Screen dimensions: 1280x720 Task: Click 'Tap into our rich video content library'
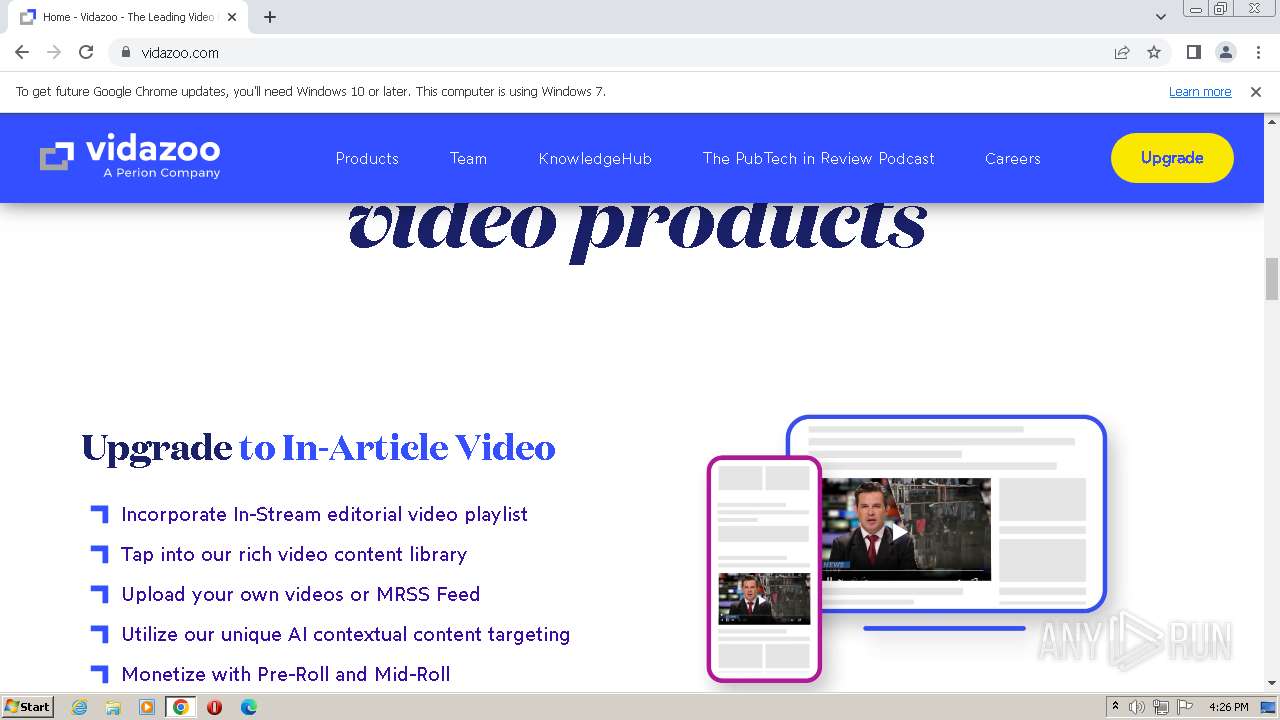pyautogui.click(x=294, y=554)
